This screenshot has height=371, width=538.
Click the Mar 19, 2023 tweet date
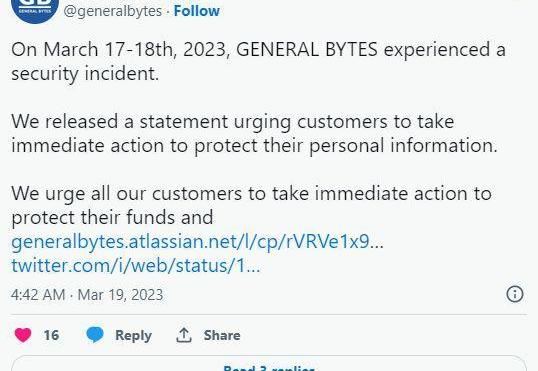point(120,295)
